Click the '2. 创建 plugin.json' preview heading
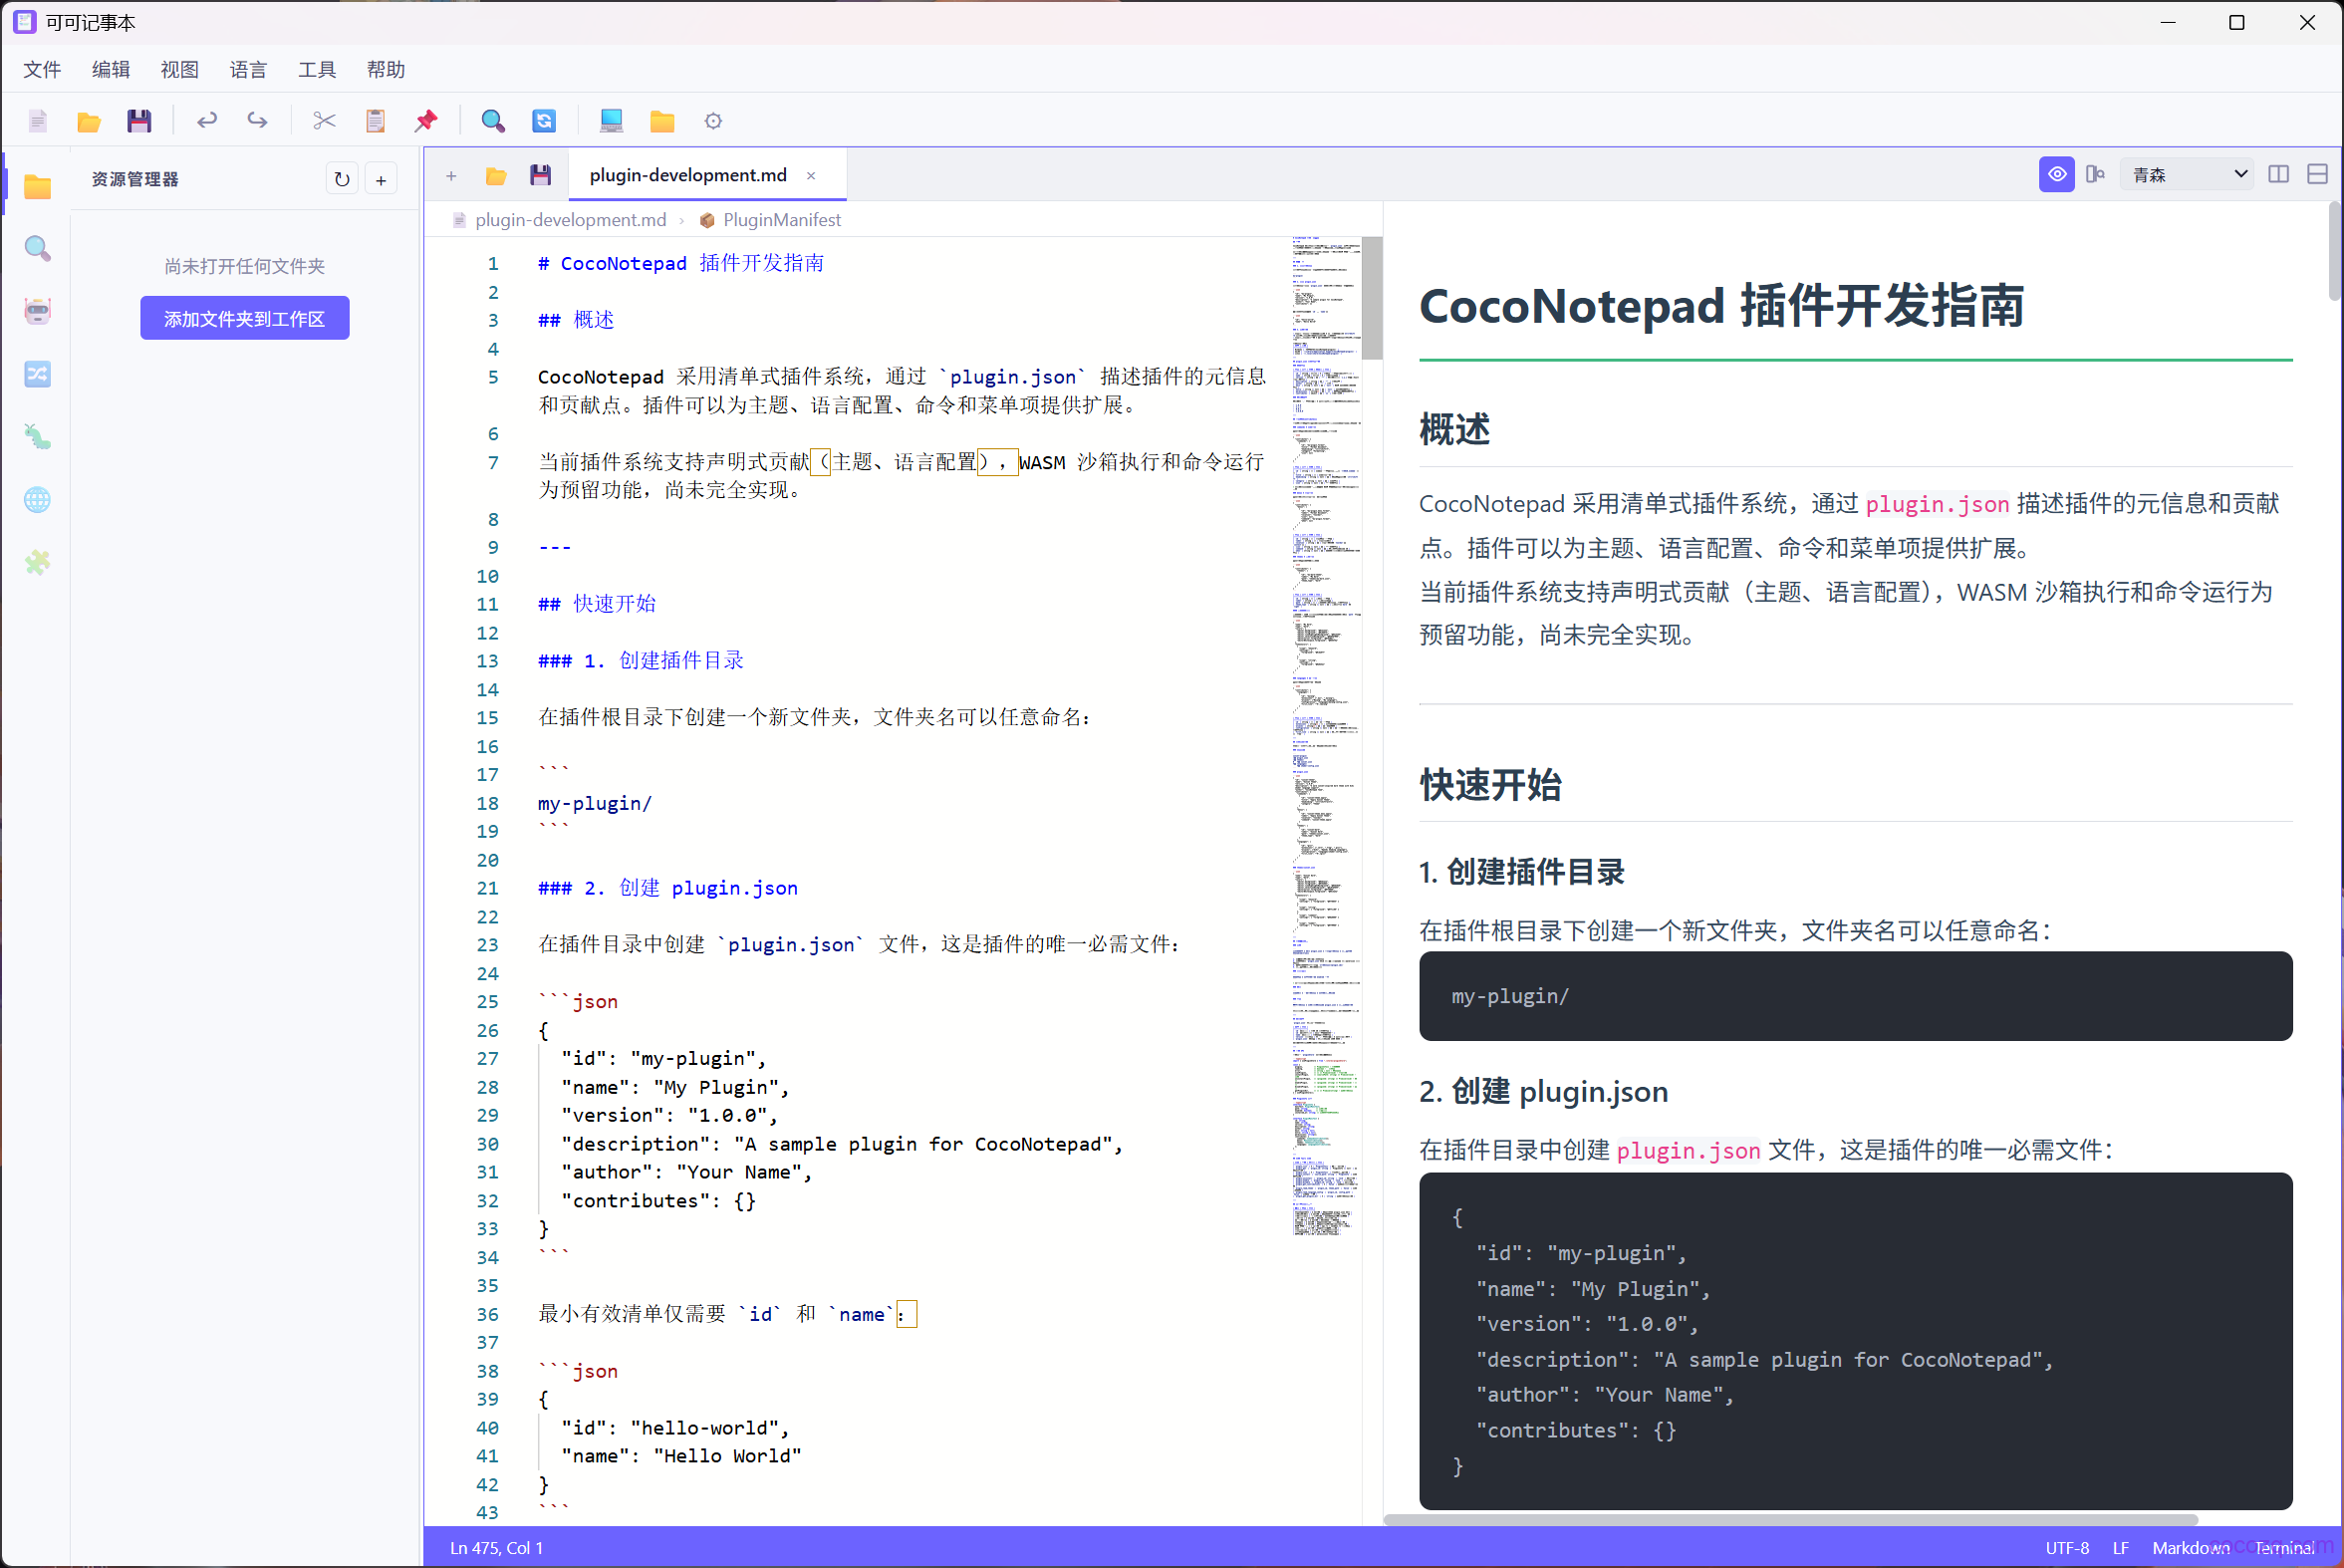This screenshot has width=2344, height=1568. click(1543, 1091)
